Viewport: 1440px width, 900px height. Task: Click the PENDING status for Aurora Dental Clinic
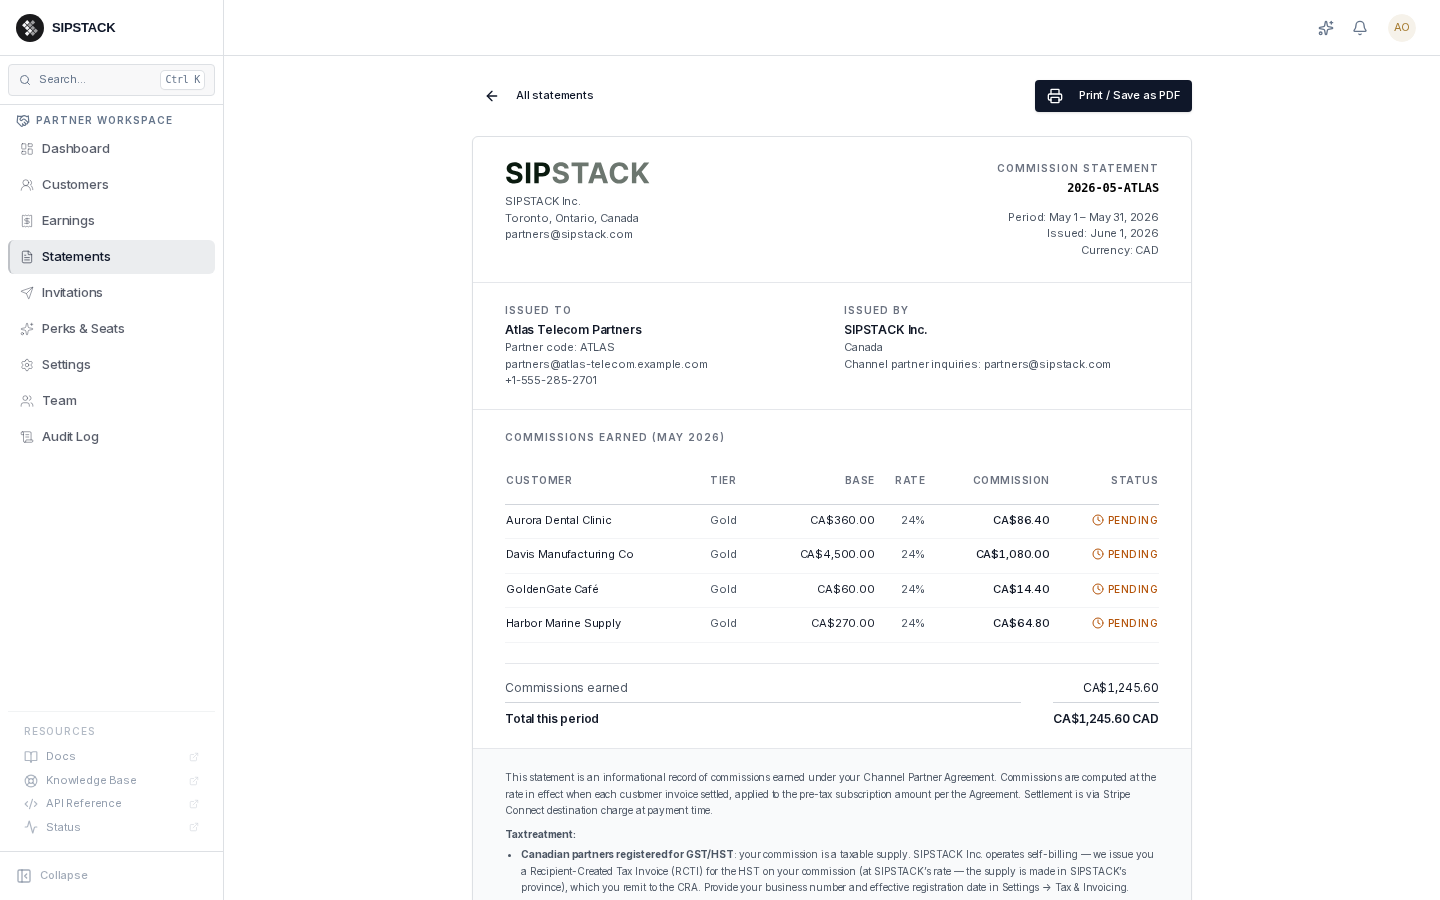coord(1125,521)
